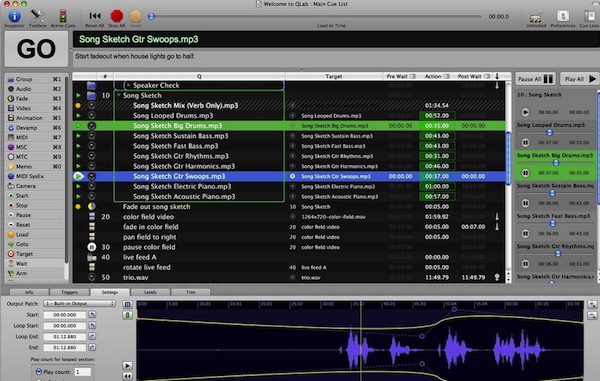Click the waveform preview play button
The height and width of the screenshot is (381, 600).
click(127, 366)
